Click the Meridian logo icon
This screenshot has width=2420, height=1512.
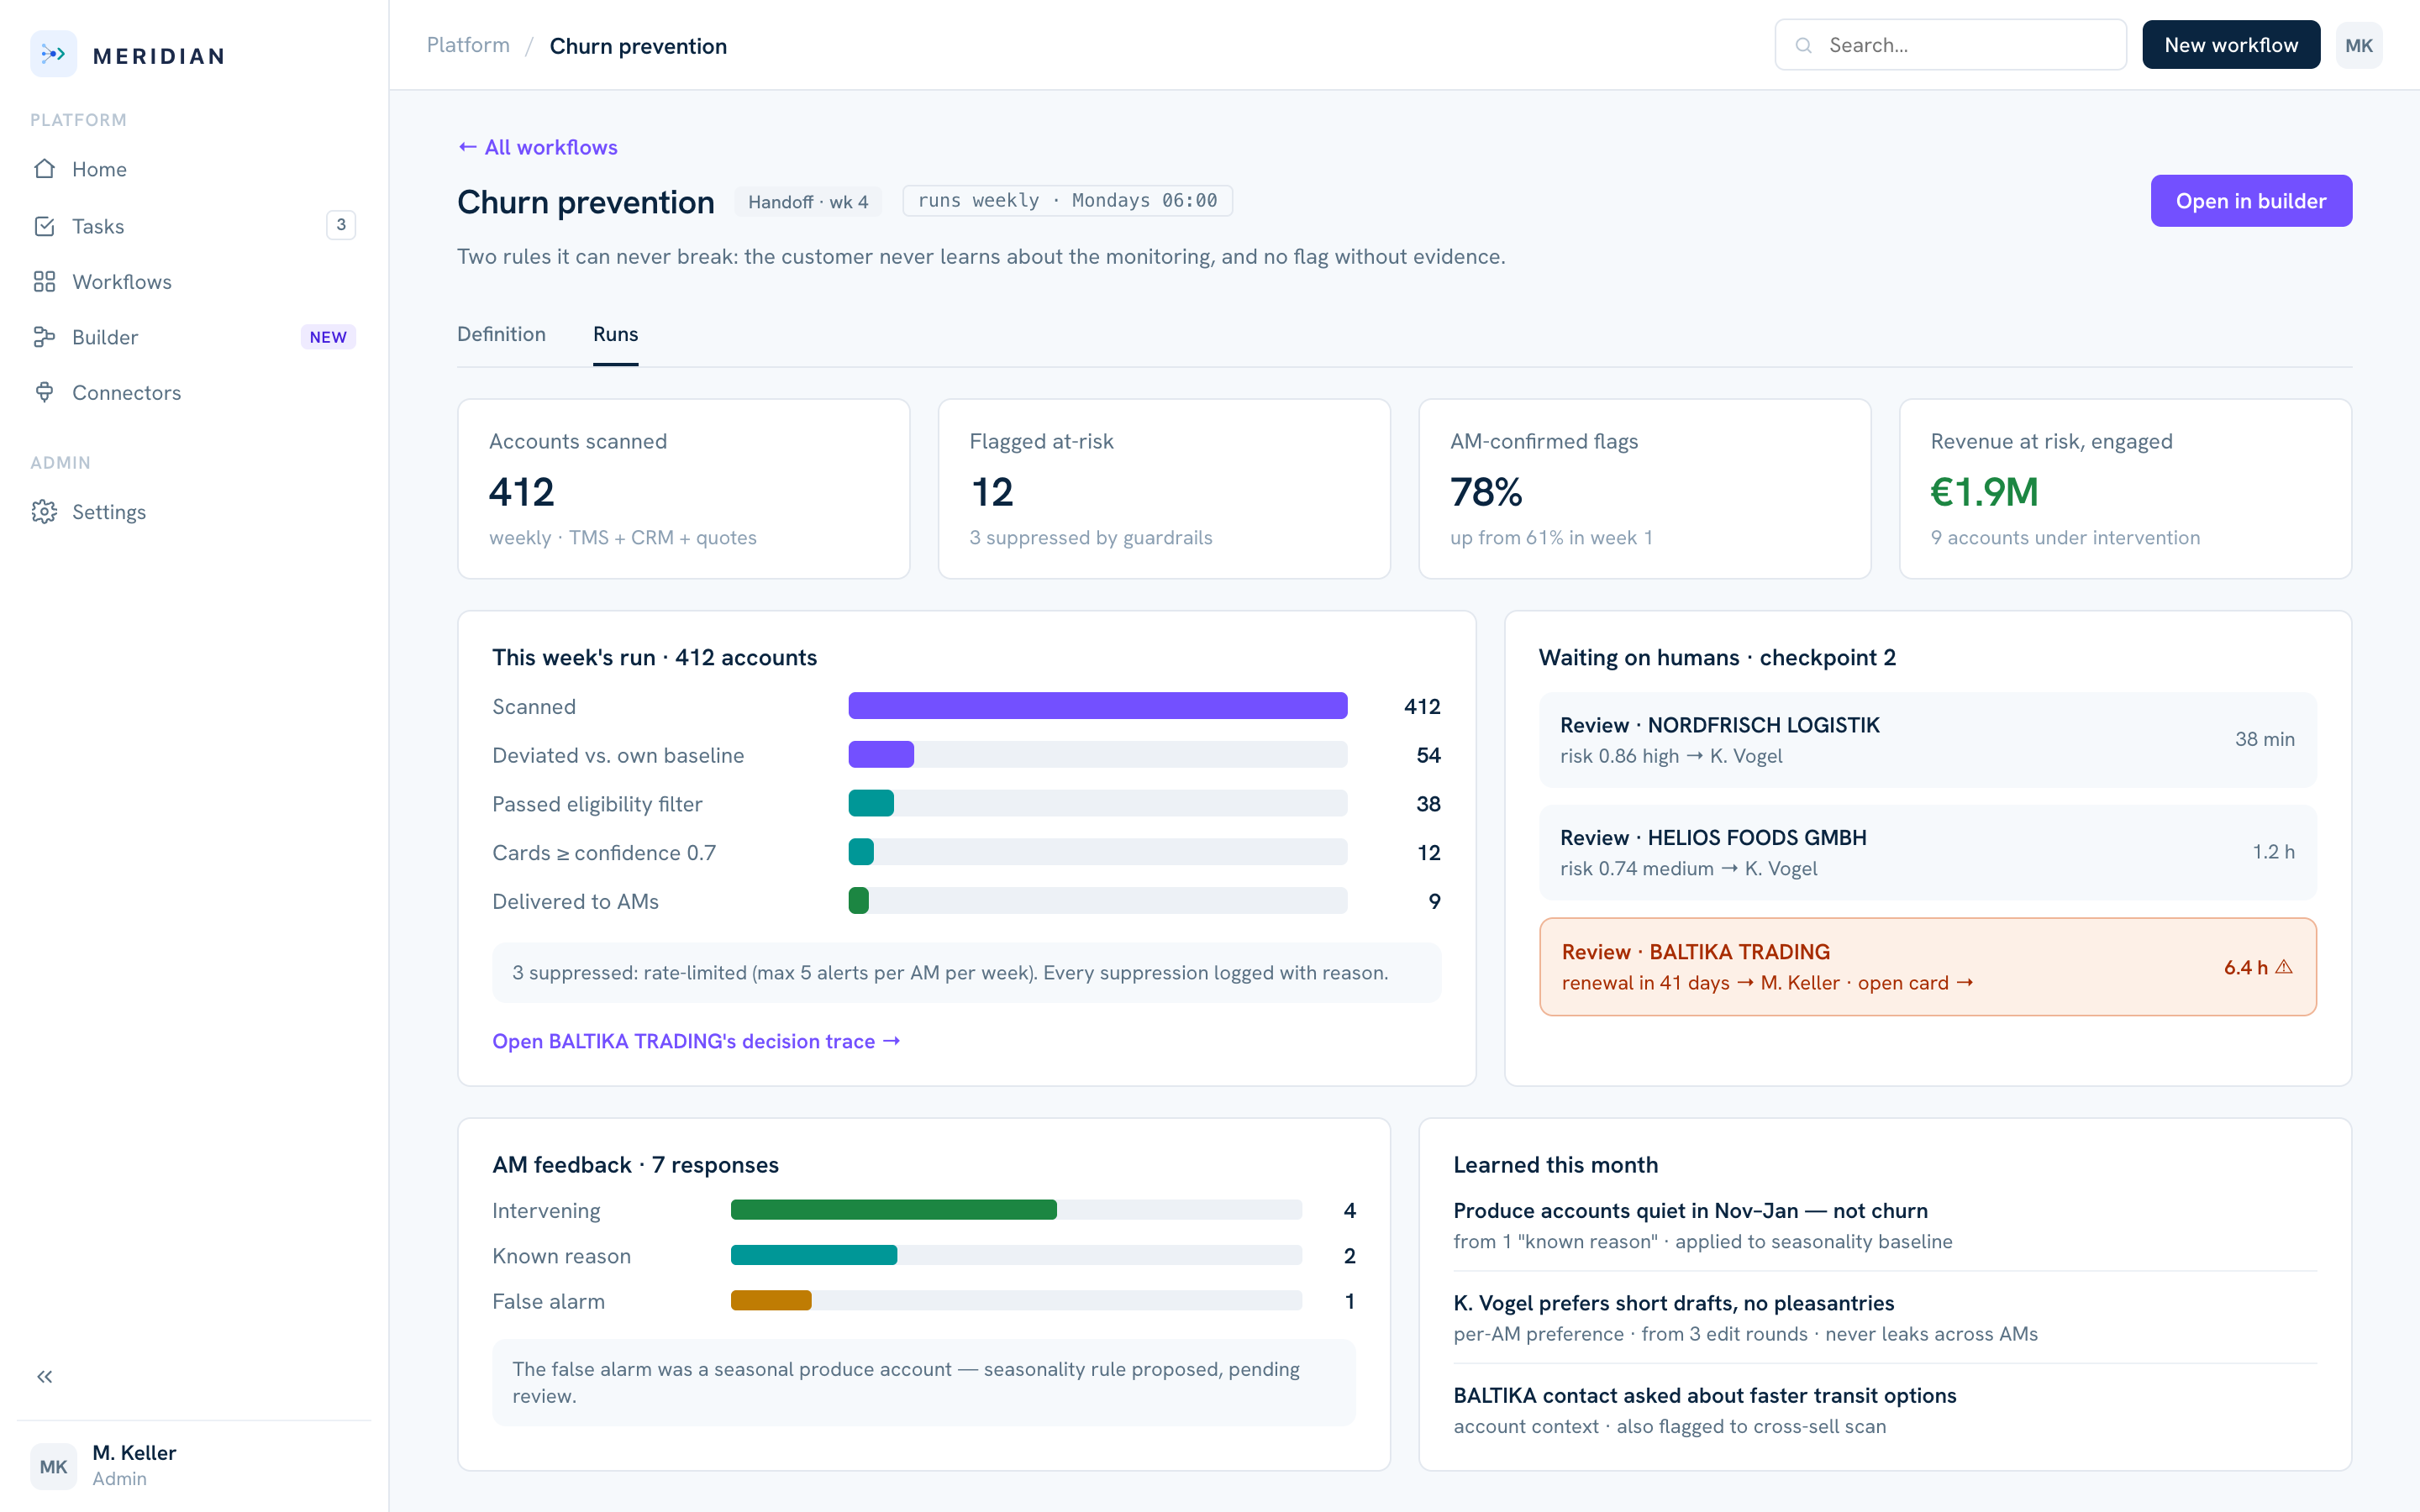click(x=53, y=54)
